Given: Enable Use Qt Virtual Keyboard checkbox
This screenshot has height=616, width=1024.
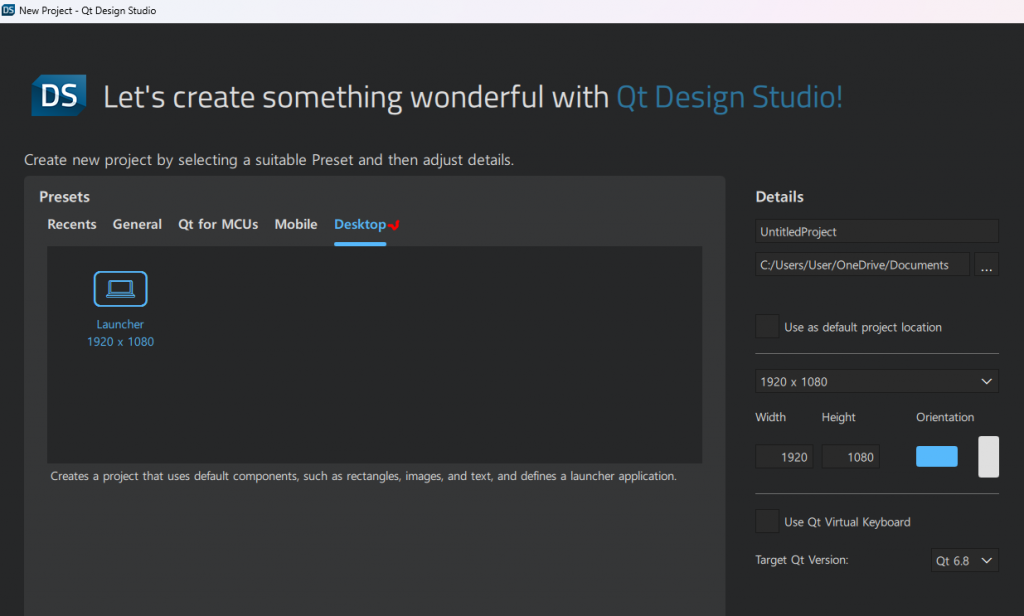Looking at the screenshot, I should (768, 522).
